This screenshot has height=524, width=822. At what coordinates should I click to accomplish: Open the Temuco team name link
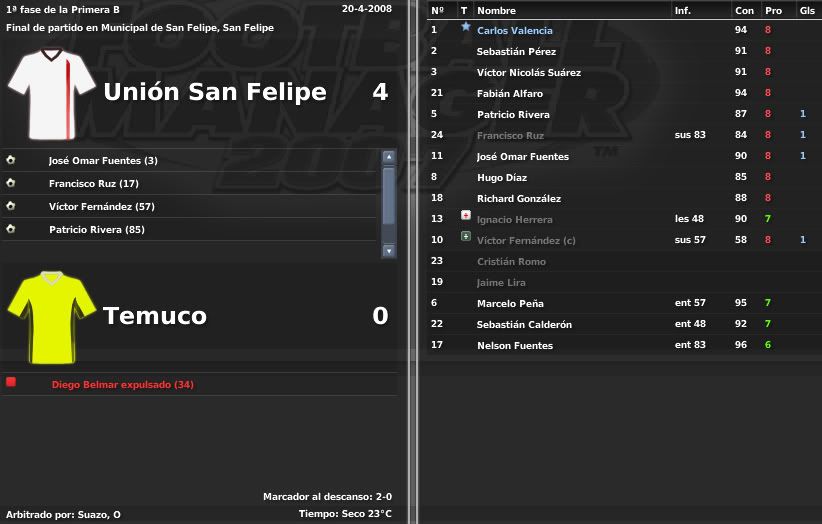point(155,315)
